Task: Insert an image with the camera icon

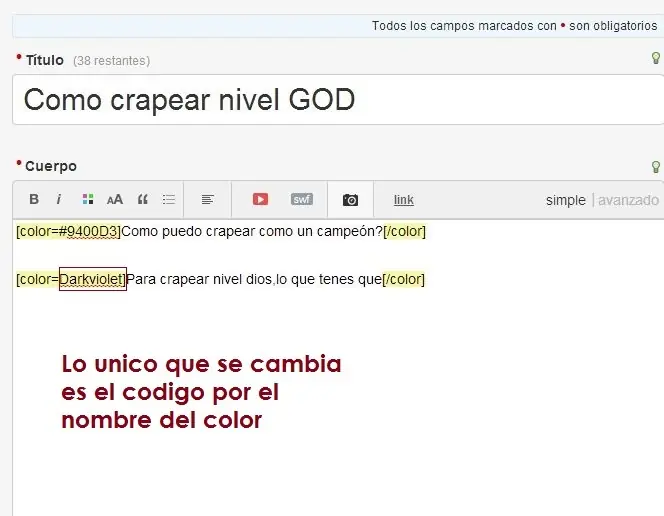Action: coord(350,199)
